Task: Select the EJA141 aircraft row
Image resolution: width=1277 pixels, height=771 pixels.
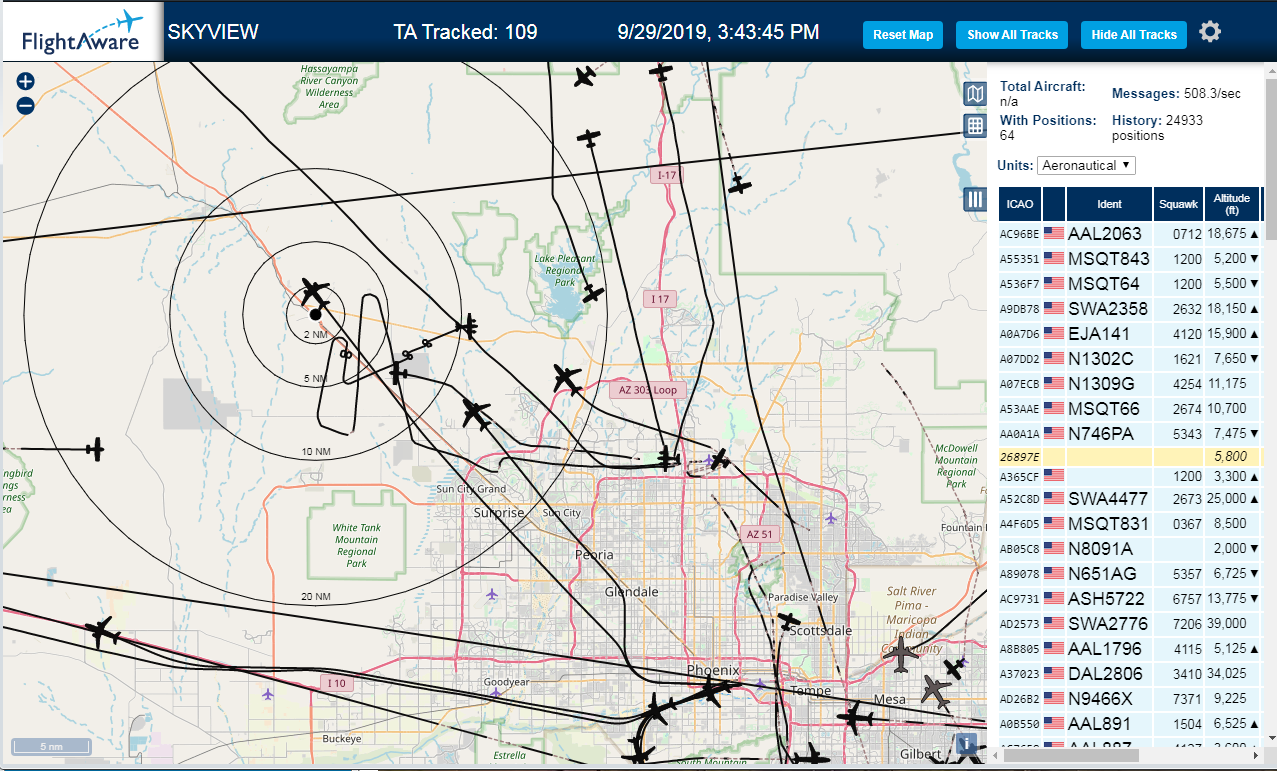Action: click(1130, 334)
